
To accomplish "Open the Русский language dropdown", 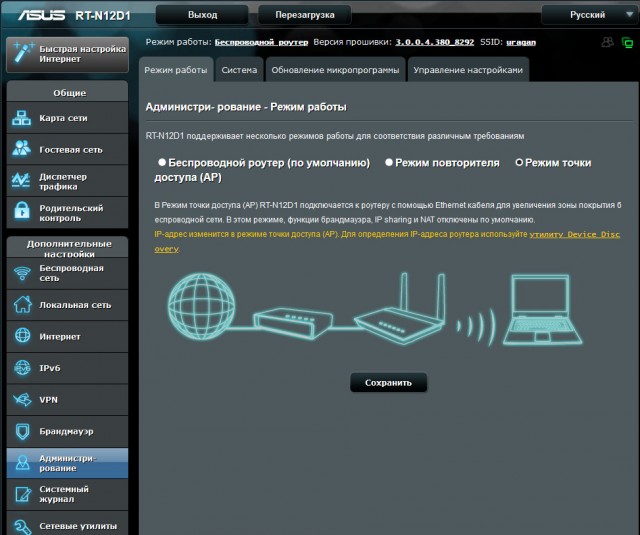I will click(x=589, y=15).
